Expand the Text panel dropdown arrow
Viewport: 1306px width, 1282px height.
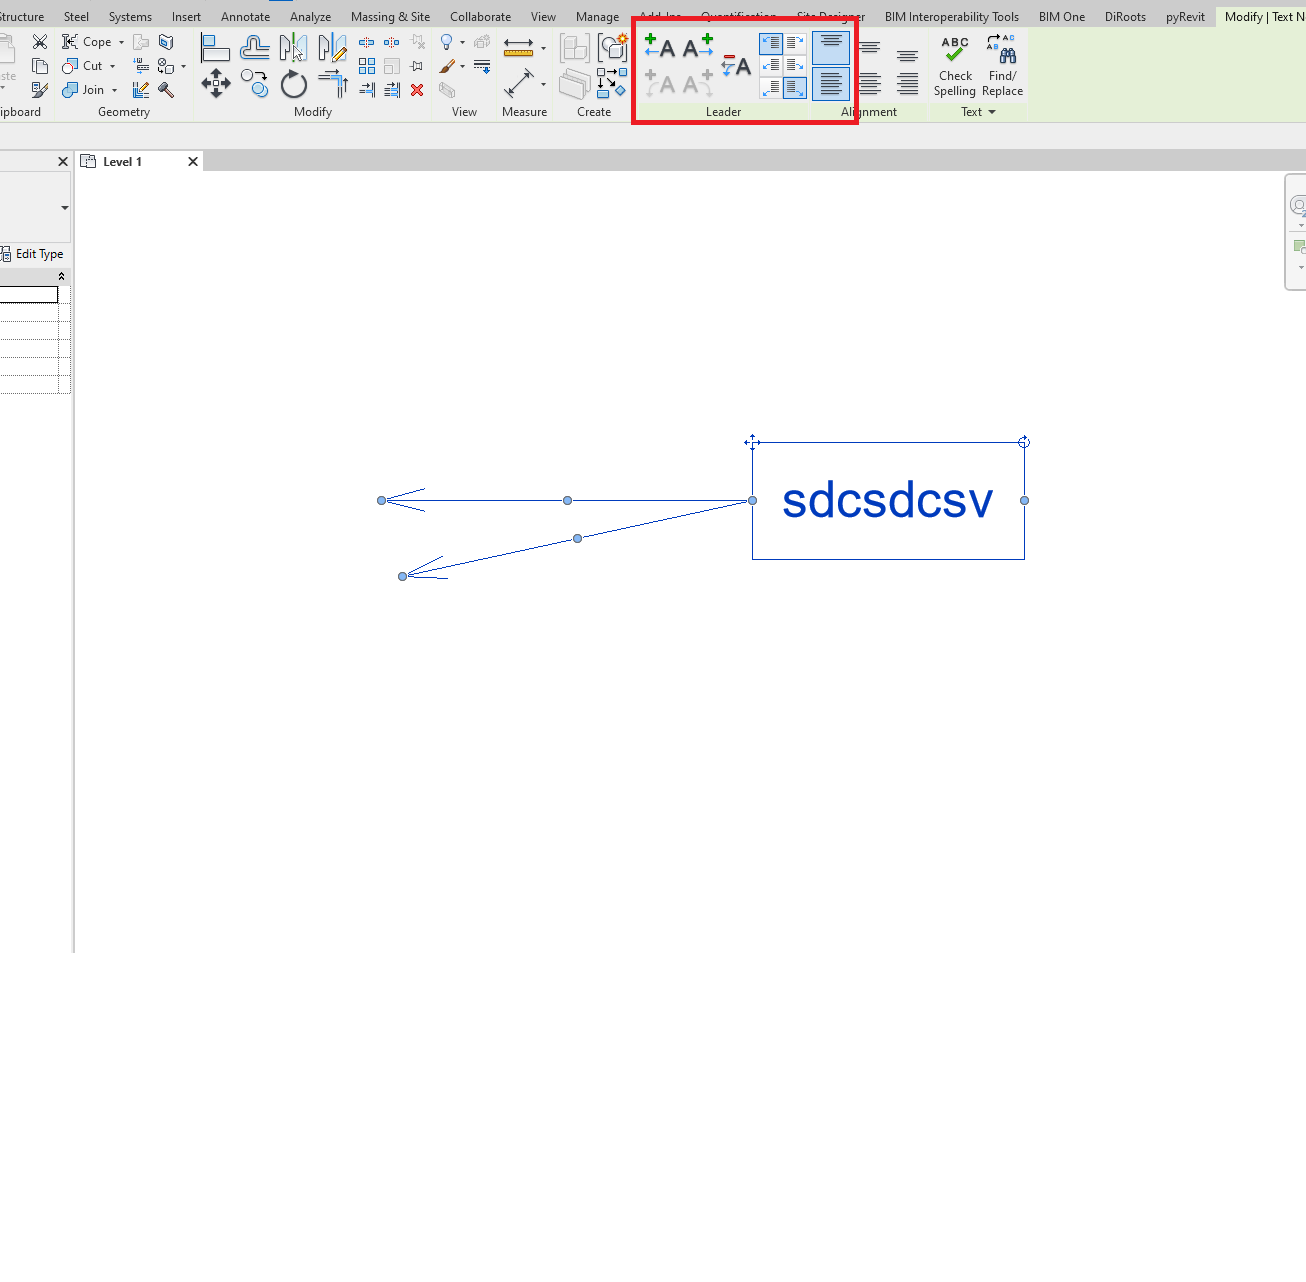(993, 111)
